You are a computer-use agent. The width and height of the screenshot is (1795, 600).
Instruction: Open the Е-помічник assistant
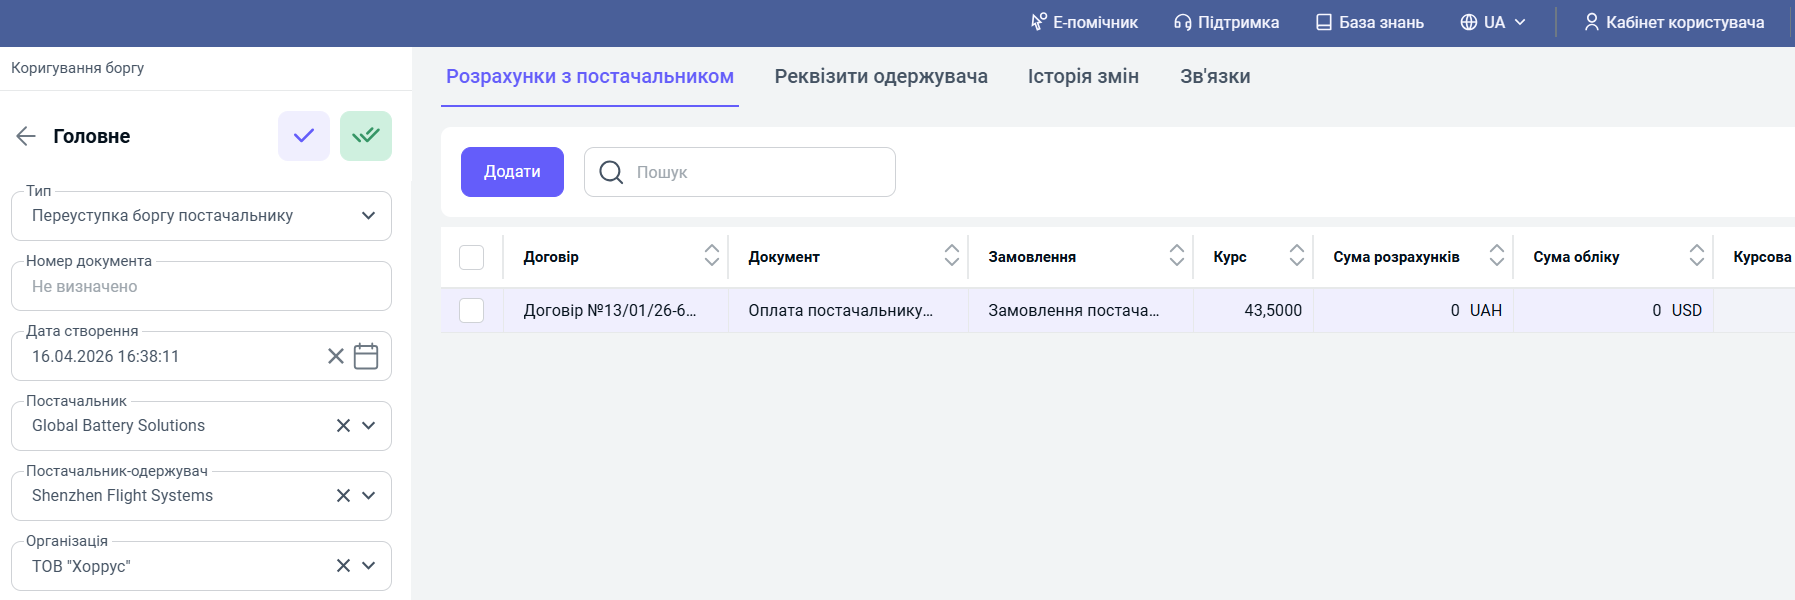1084,22
